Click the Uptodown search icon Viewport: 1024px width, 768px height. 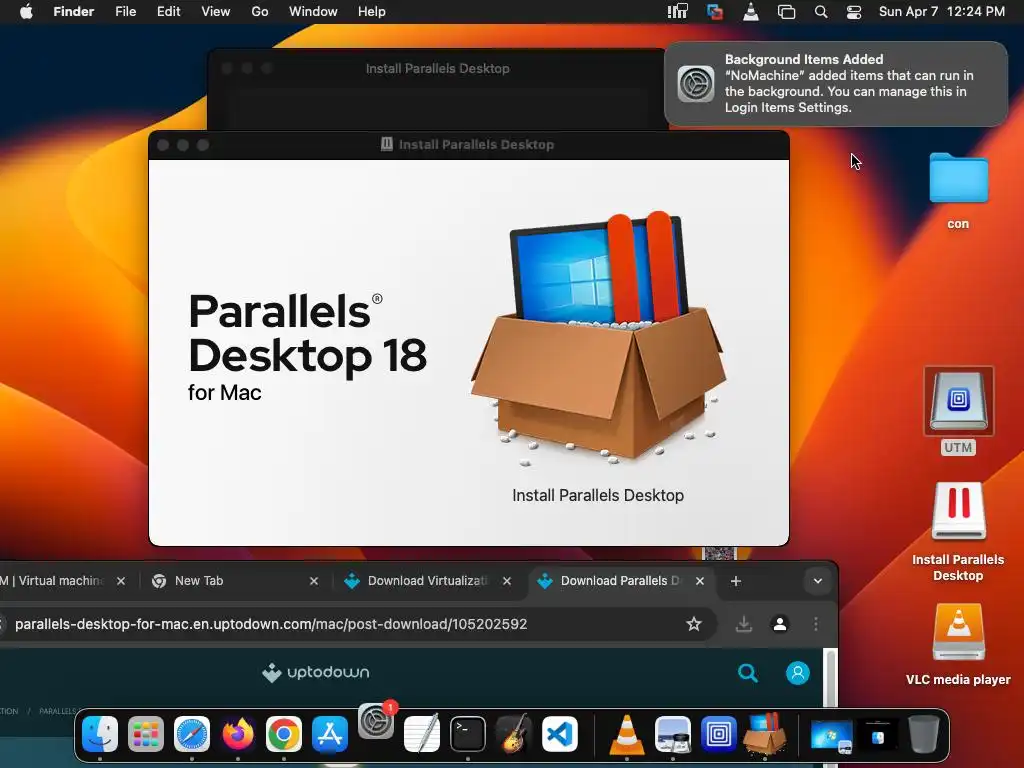coord(748,673)
